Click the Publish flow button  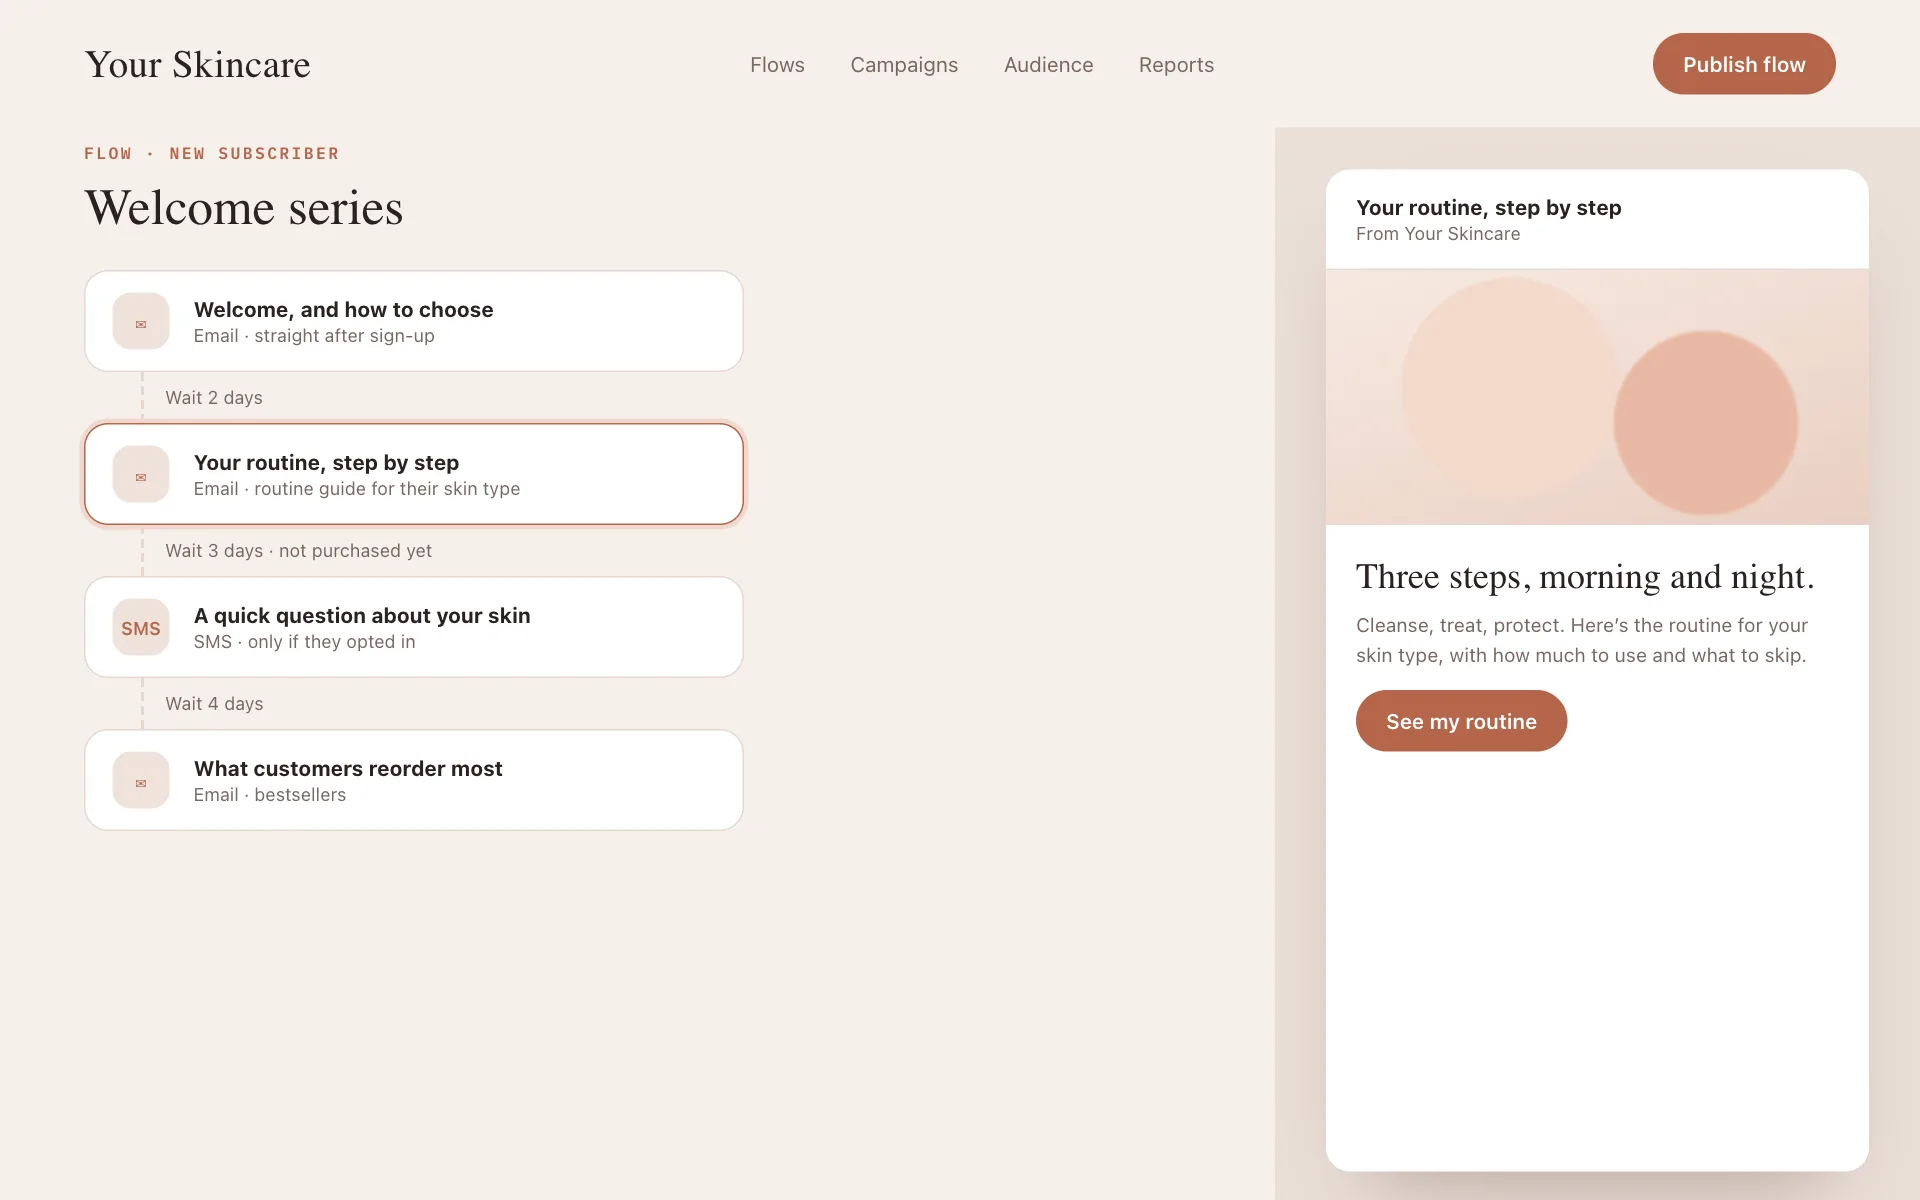pos(1744,64)
